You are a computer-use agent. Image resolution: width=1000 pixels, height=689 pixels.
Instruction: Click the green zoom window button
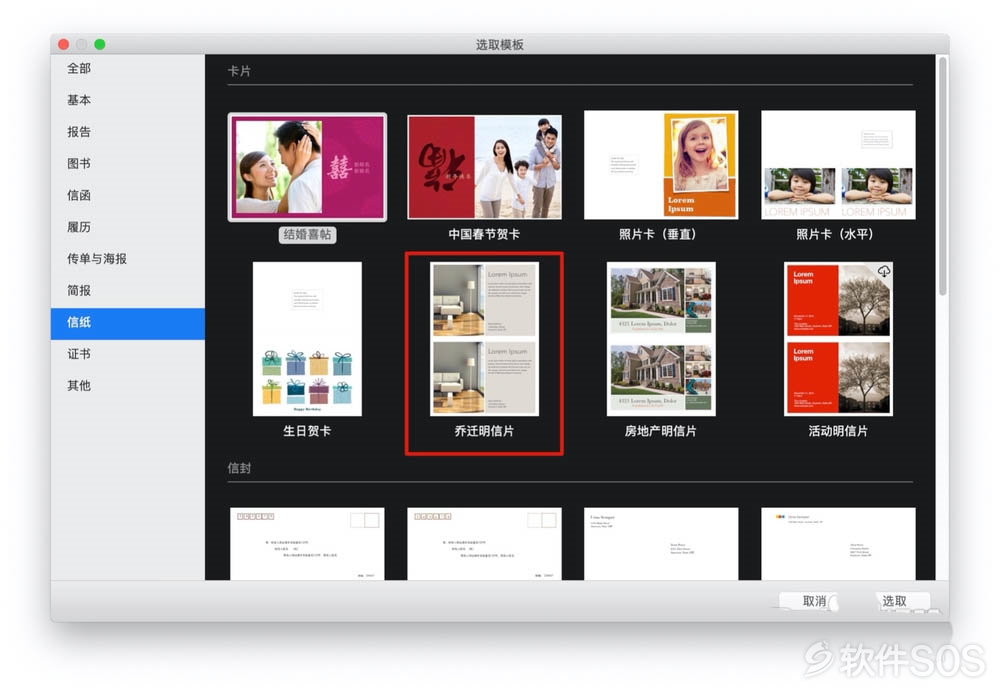[99, 44]
